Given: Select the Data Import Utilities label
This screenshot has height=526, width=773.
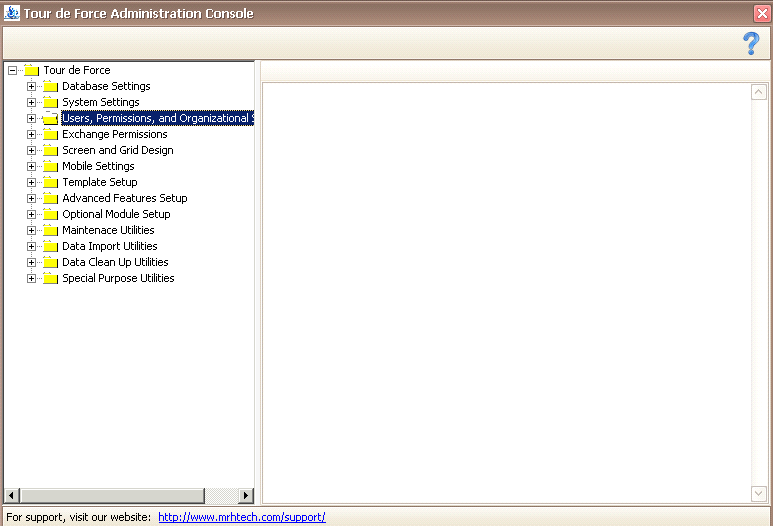Looking at the screenshot, I should click(109, 246).
